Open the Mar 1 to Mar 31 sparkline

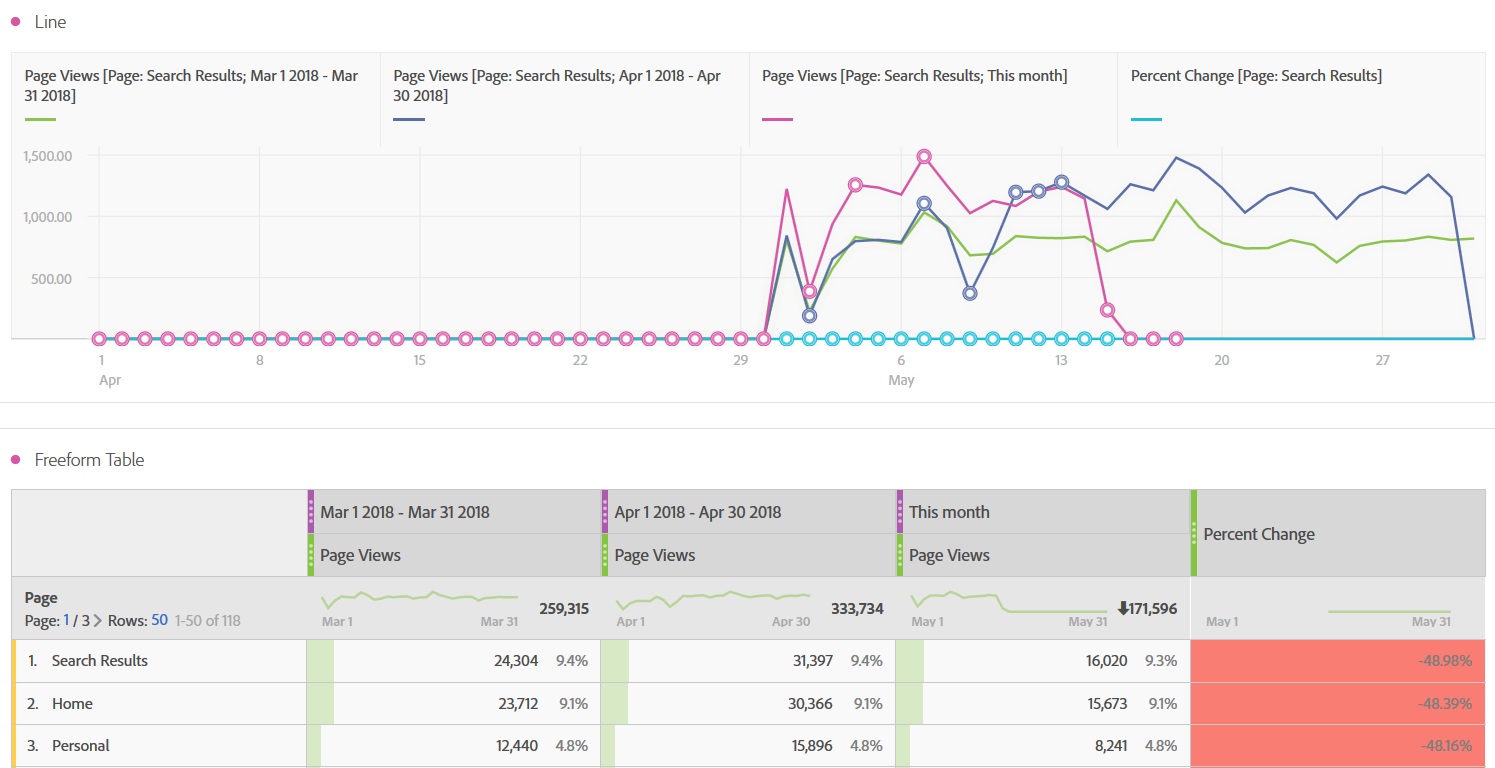[x=420, y=599]
